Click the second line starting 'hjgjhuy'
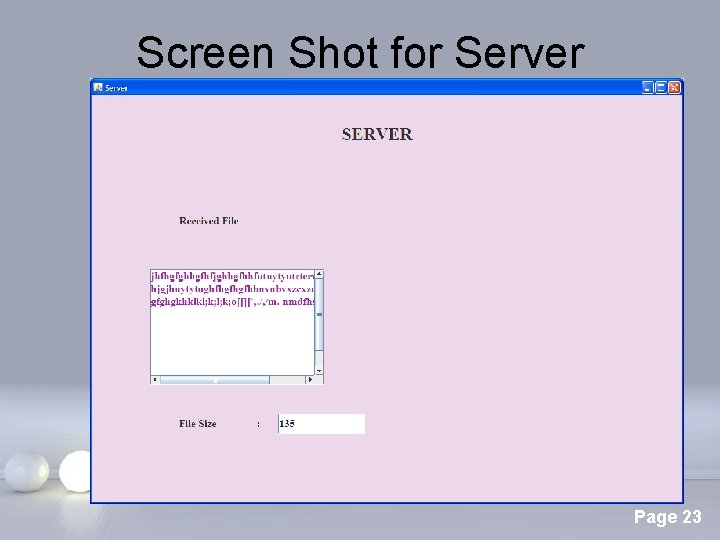 click(x=232, y=289)
